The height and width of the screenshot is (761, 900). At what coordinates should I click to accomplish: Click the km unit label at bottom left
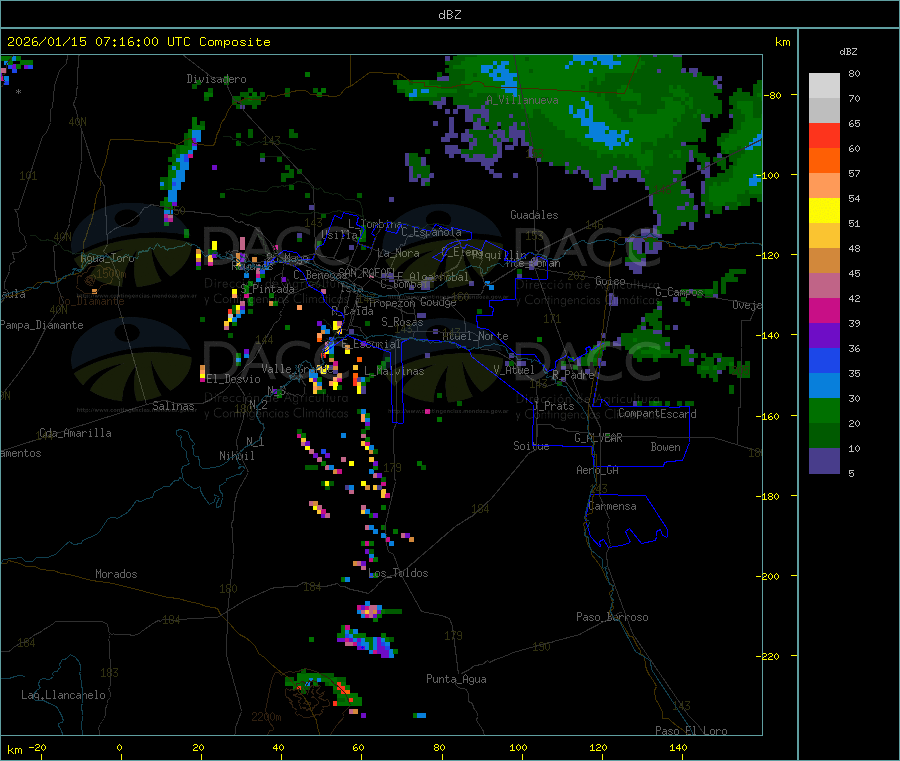(14, 750)
